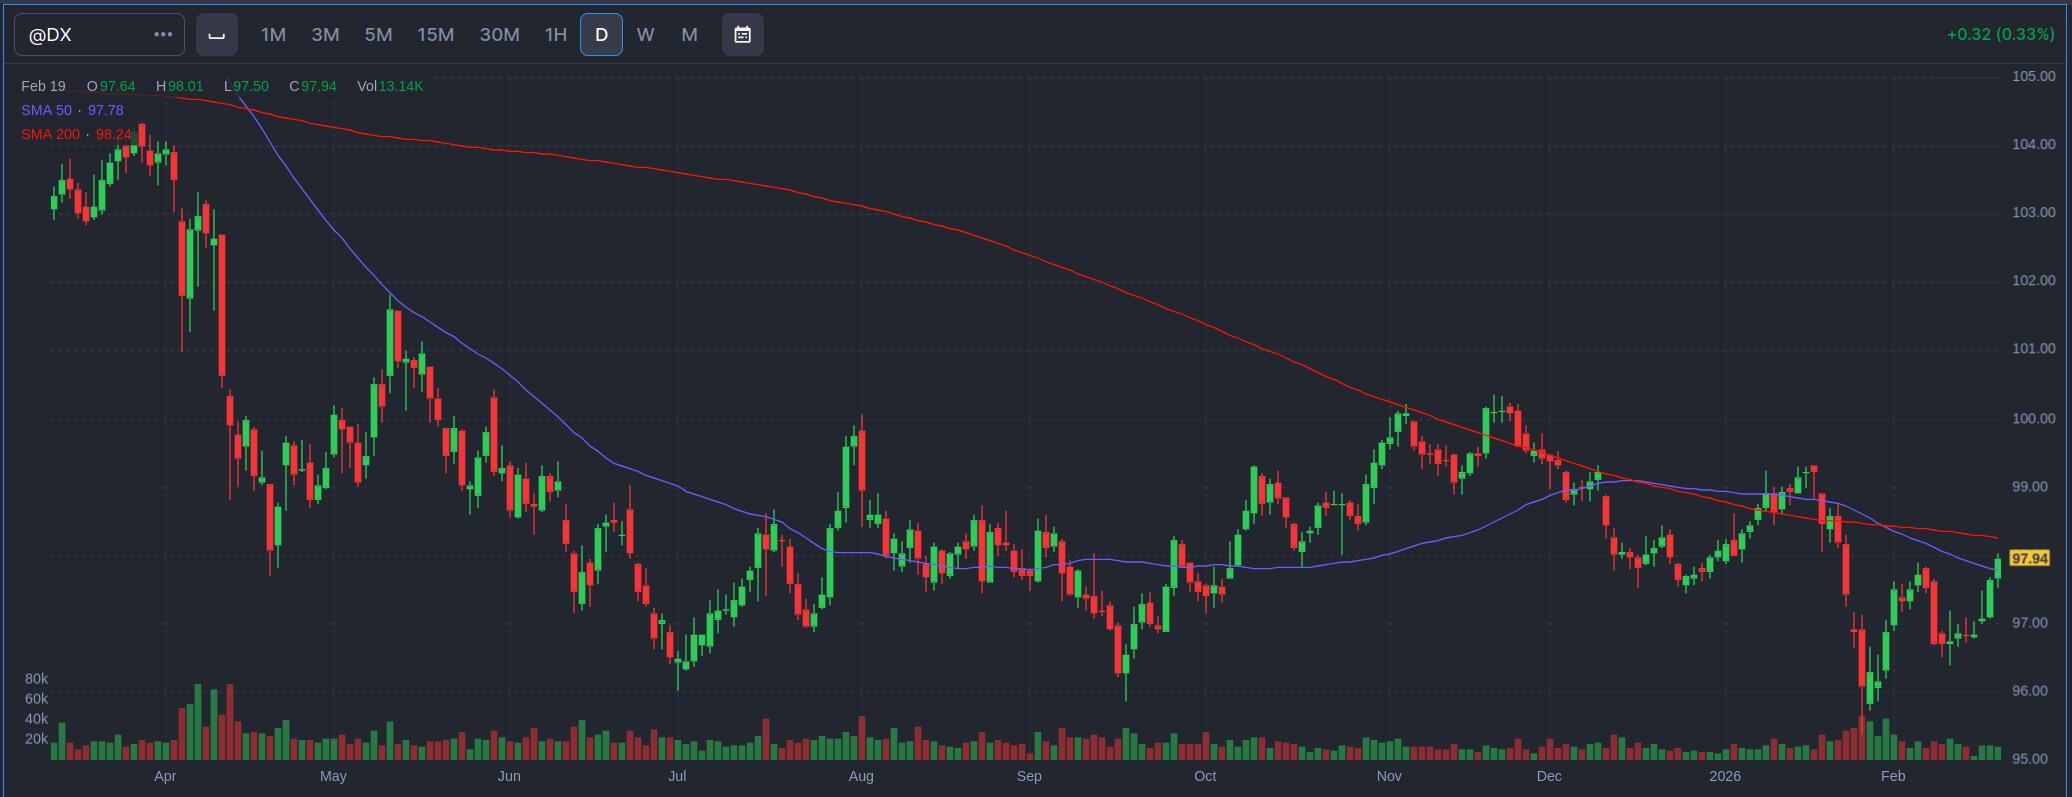Open the calendar date range picker
Viewport: 2072px width, 797px height.
click(x=742, y=35)
